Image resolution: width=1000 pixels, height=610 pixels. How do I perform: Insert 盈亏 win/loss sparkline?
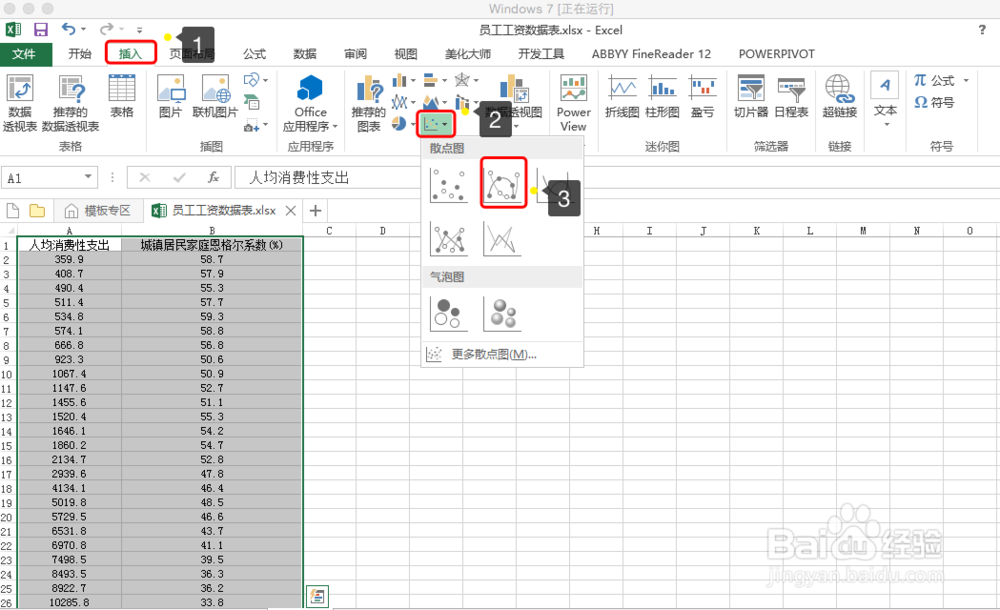point(702,96)
